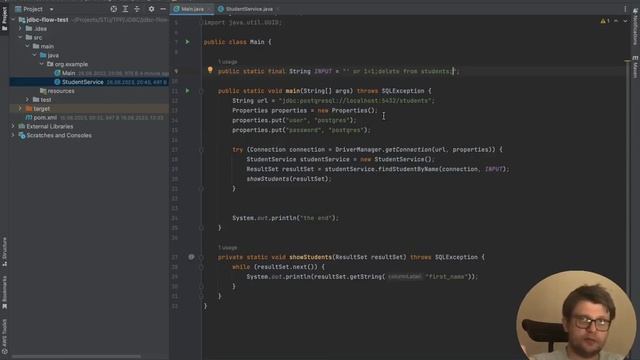The image size is (640, 360).
Task: Open the Structure tool window stripe
Action: 4,251
